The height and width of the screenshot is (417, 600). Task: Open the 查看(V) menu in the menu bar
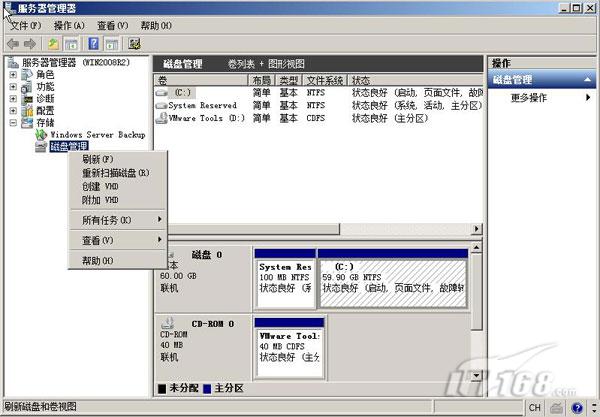pyautogui.click(x=112, y=26)
